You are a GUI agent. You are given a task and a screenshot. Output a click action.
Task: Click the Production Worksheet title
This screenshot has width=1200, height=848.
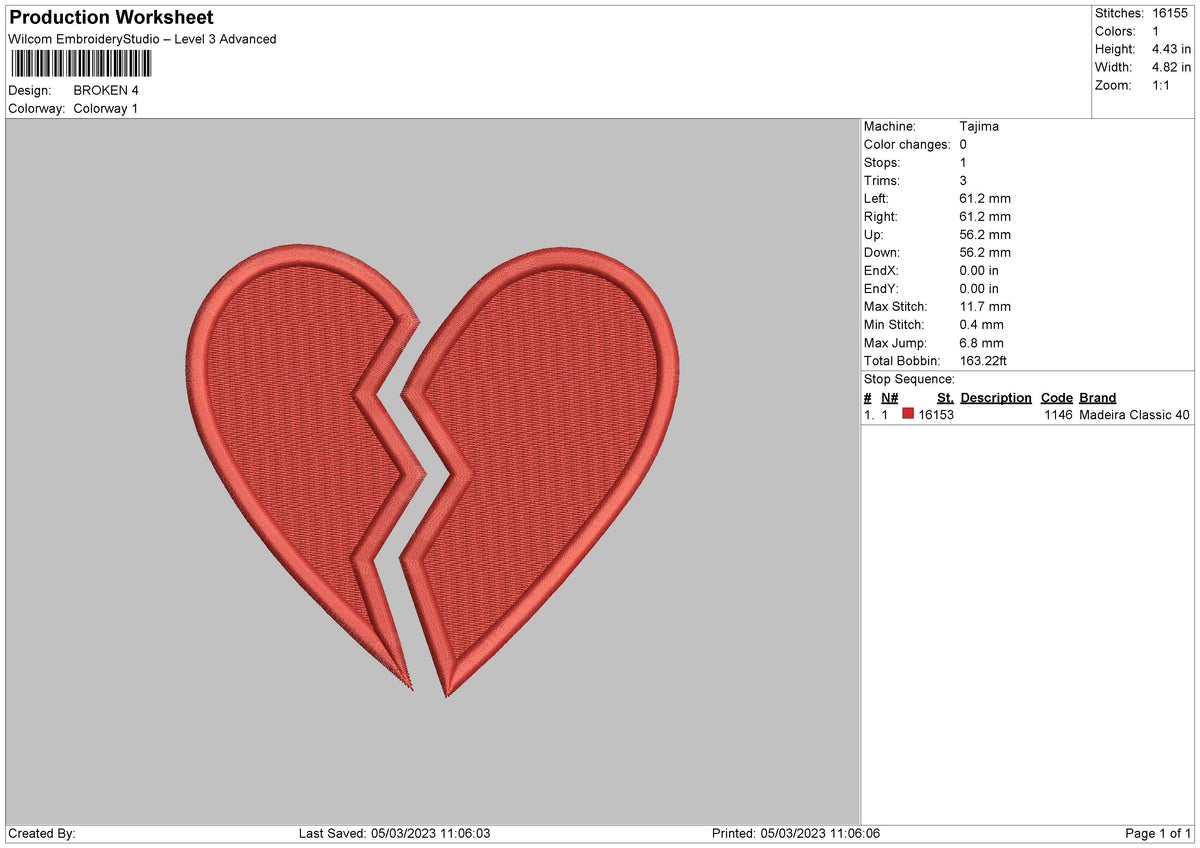pos(110,17)
